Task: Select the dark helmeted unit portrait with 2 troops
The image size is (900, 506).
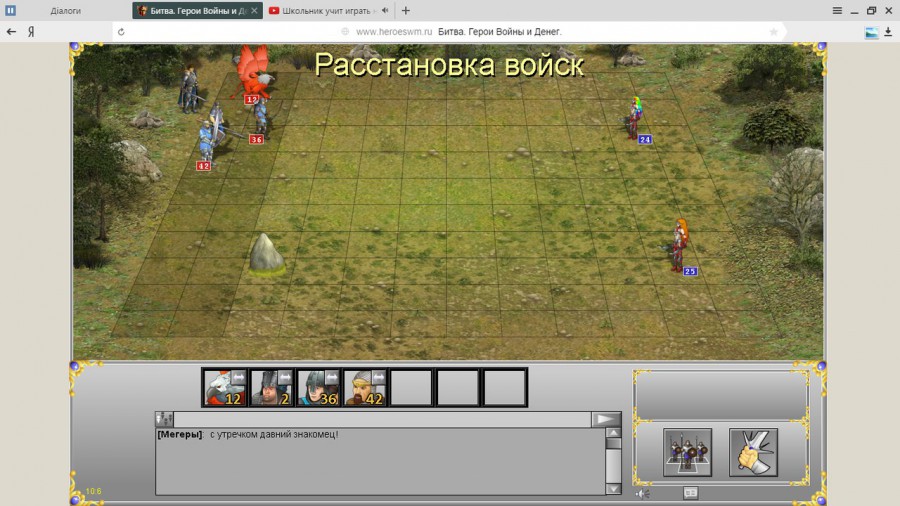Action: pyautogui.click(x=271, y=388)
